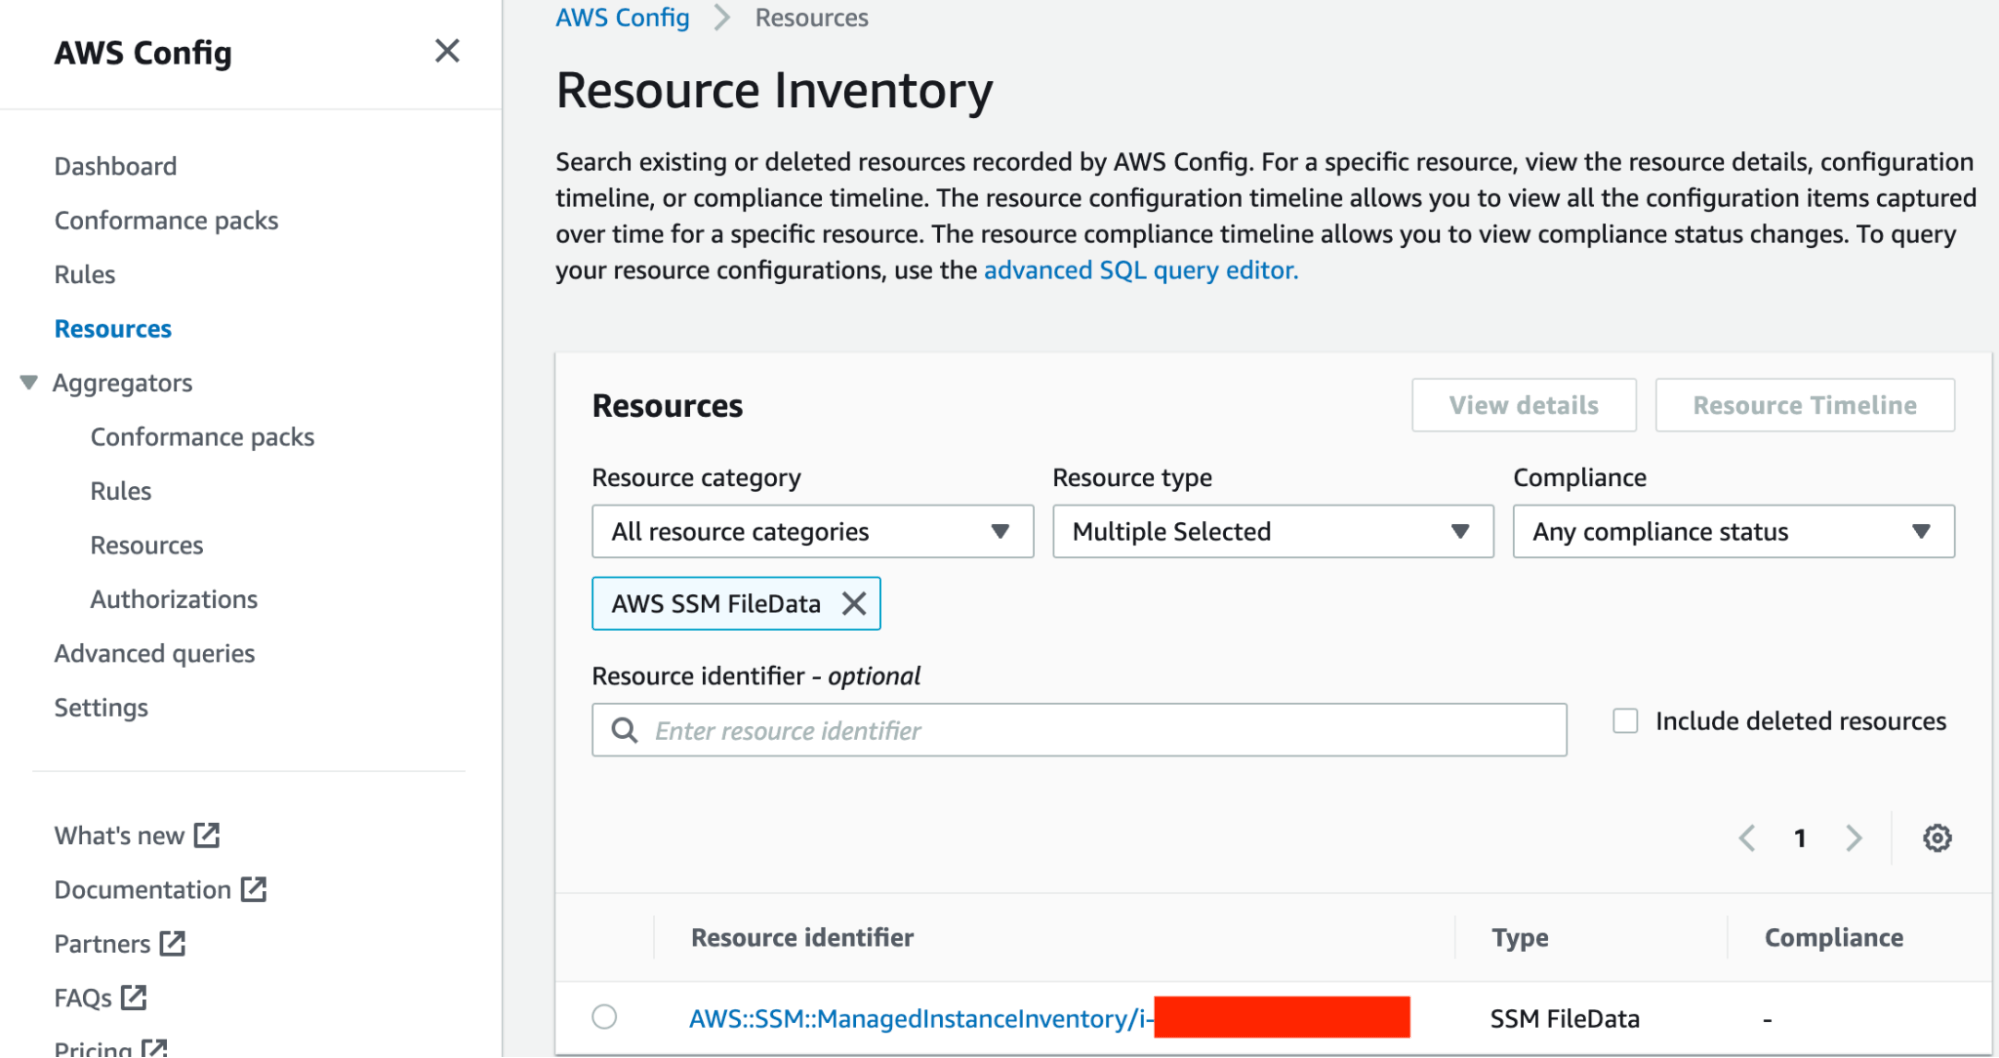Navigate to Dashboard in sidebar

115,166
